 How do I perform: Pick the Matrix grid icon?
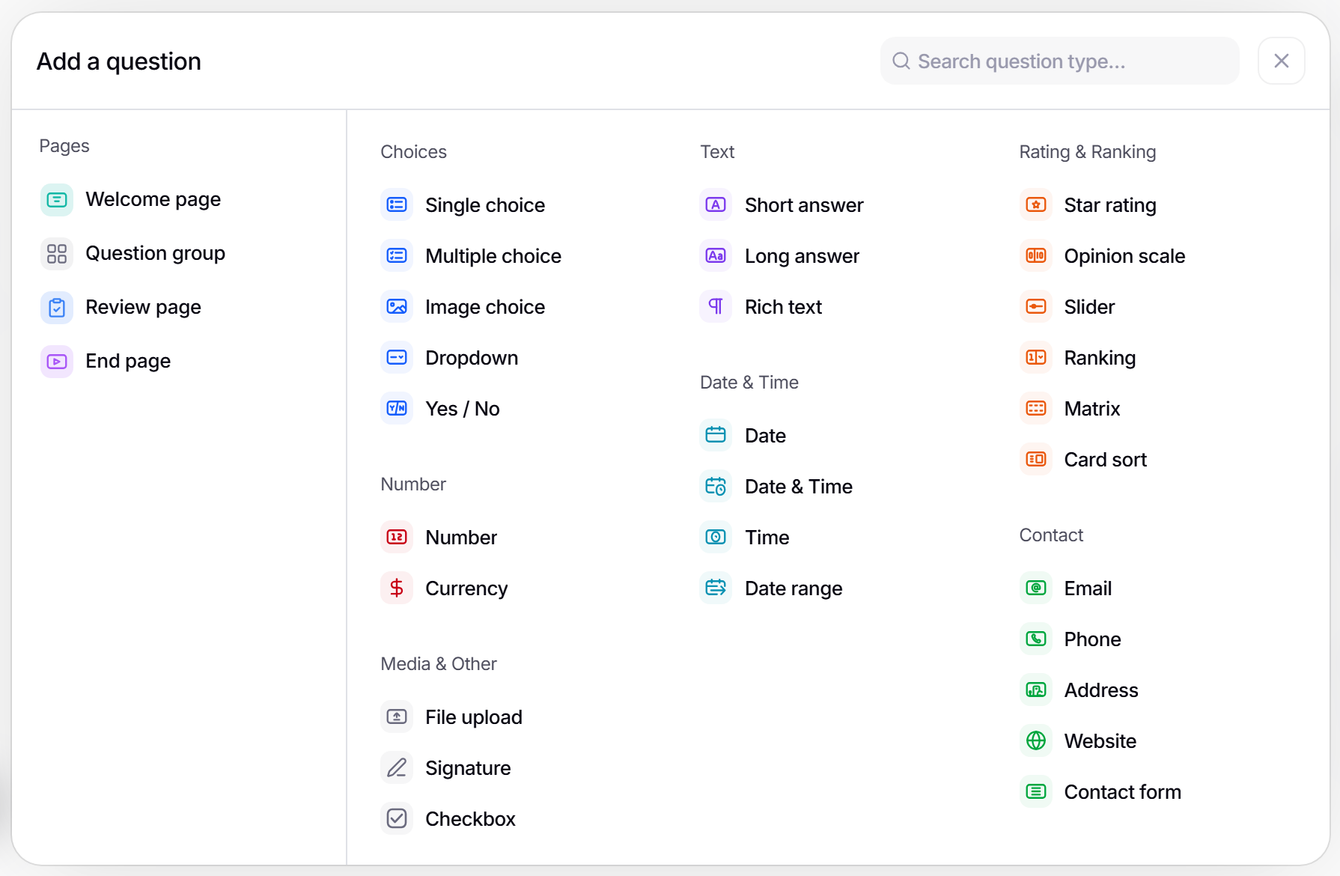[x=1036, y=409]
